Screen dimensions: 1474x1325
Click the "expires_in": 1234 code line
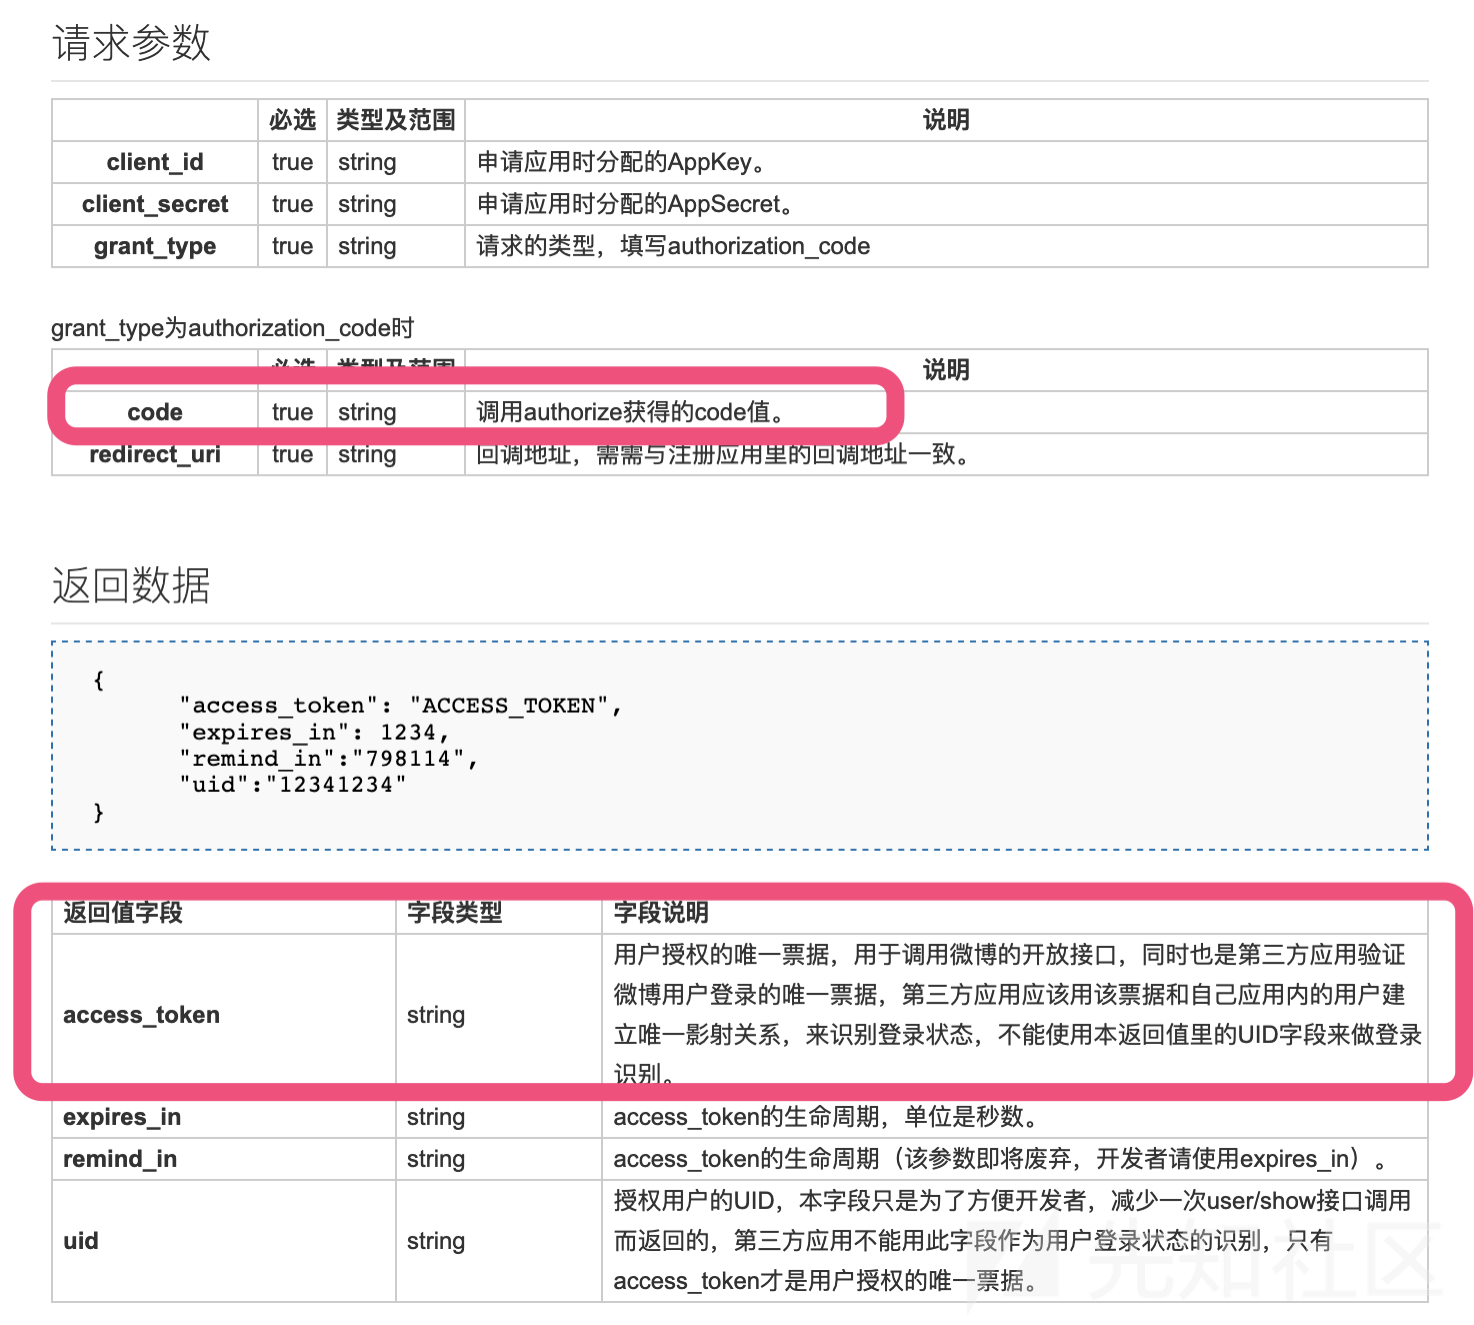[314, 732]
